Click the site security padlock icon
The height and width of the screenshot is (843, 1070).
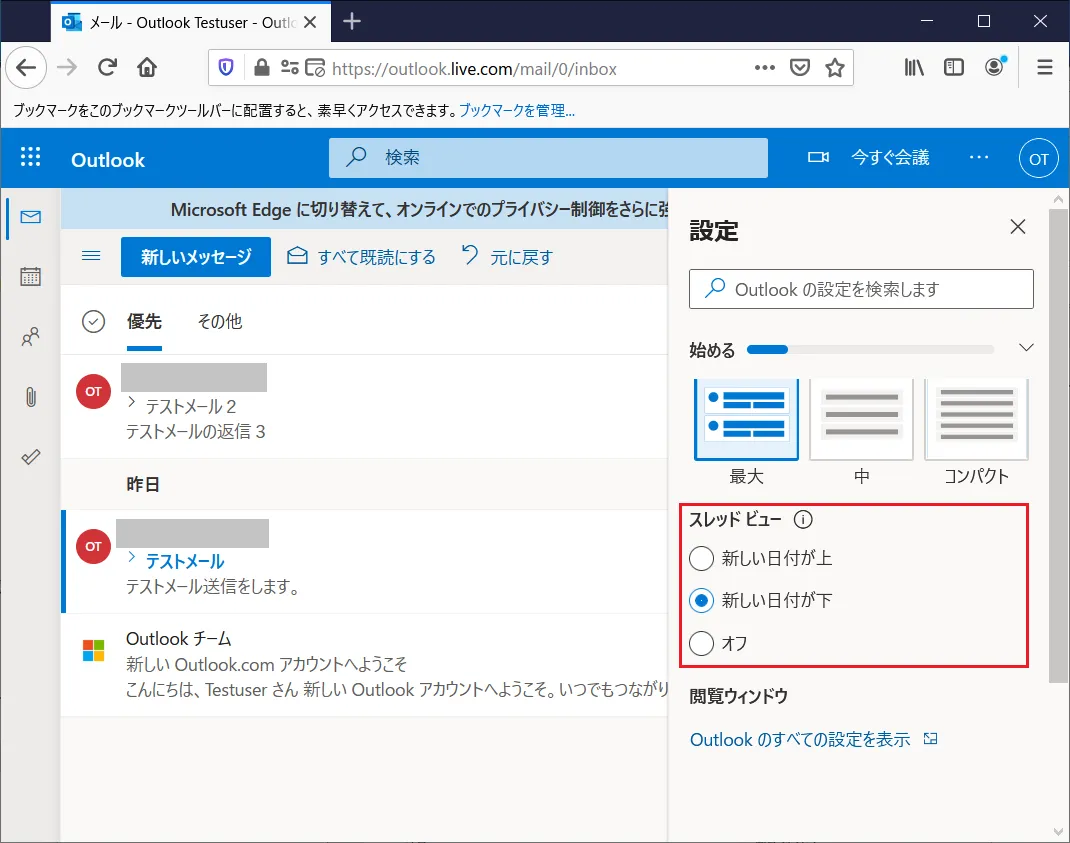pos(261,68)
